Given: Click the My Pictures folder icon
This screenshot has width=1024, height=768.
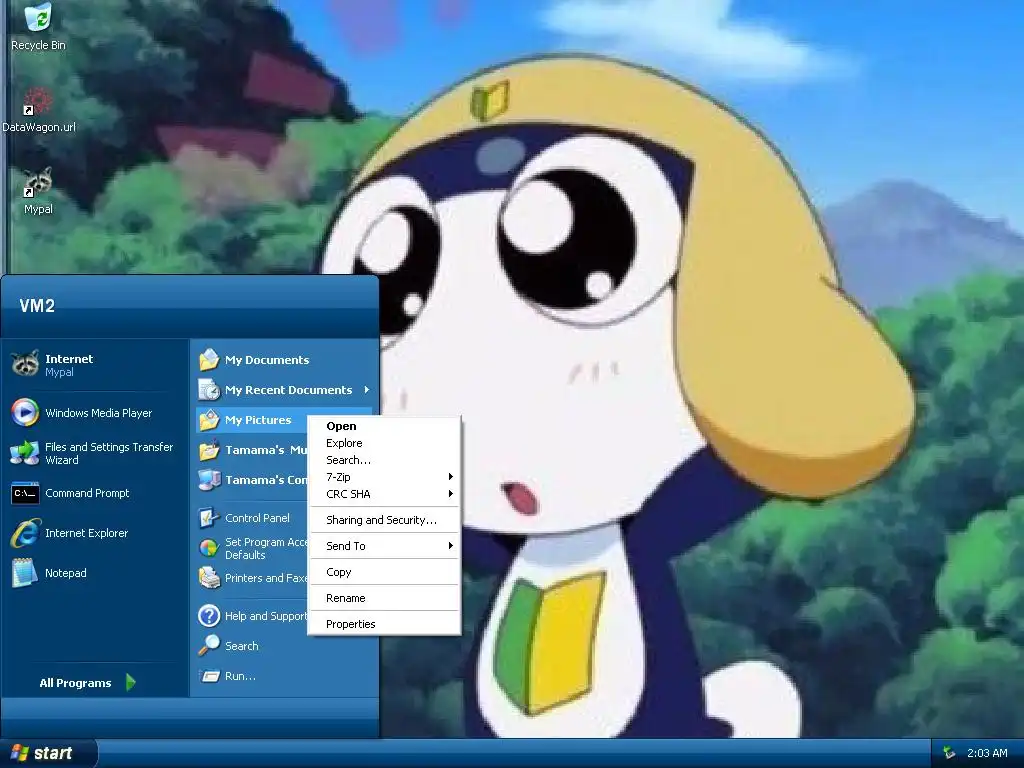Looking at the screenshot, I should (209, 420).
